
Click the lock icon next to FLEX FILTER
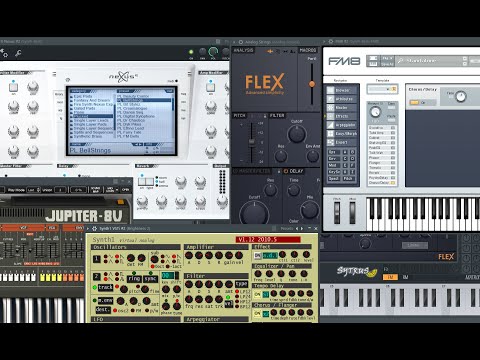click(265, 116)
